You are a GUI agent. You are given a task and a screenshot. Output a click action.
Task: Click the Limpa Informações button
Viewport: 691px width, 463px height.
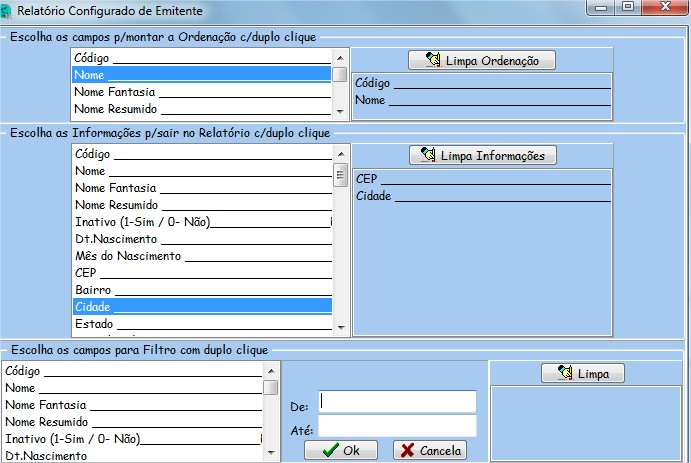click(483, 155)
